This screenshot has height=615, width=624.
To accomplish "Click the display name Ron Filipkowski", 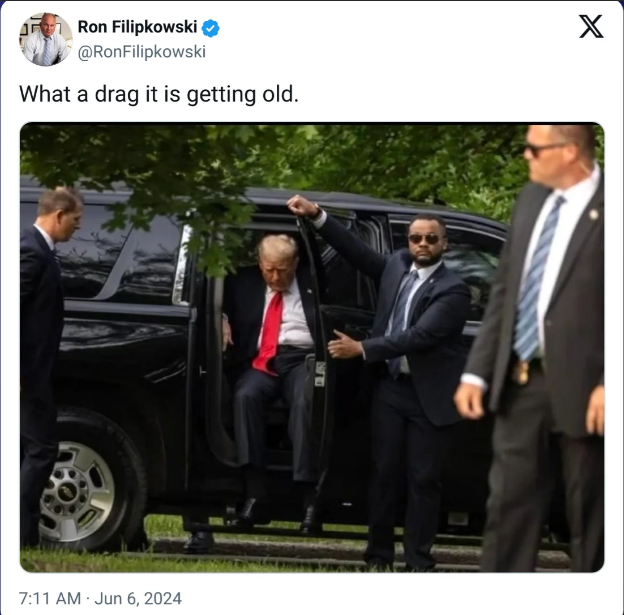I will point(137,27).
